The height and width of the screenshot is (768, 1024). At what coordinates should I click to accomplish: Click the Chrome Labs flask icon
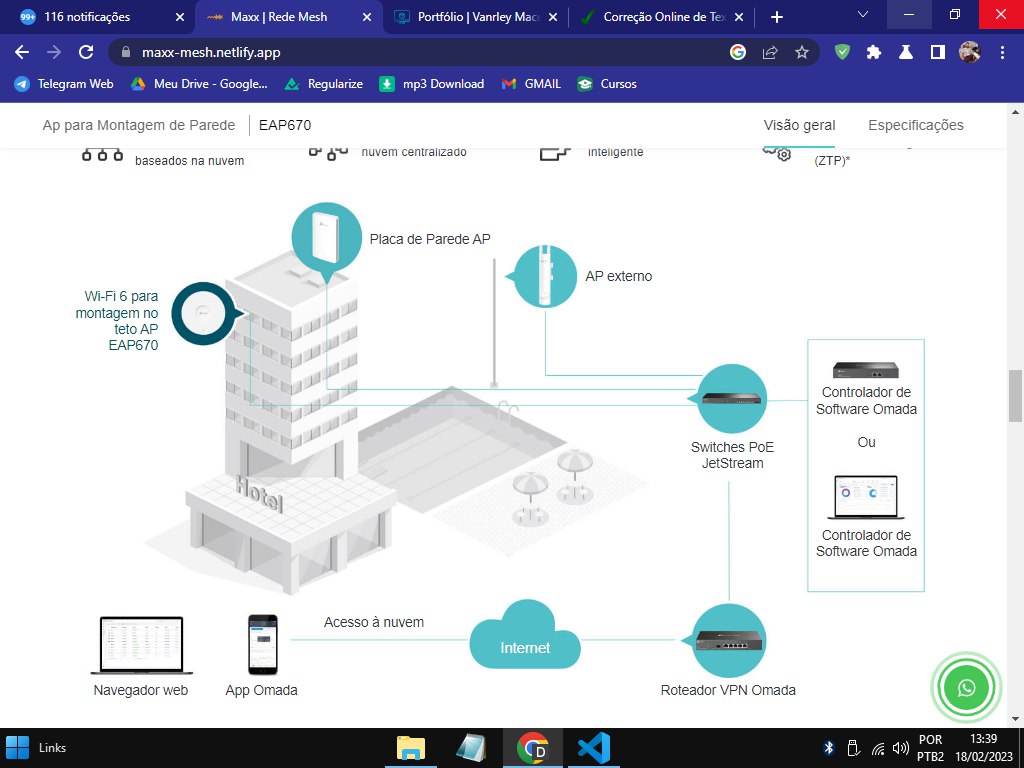coord(906,52)
